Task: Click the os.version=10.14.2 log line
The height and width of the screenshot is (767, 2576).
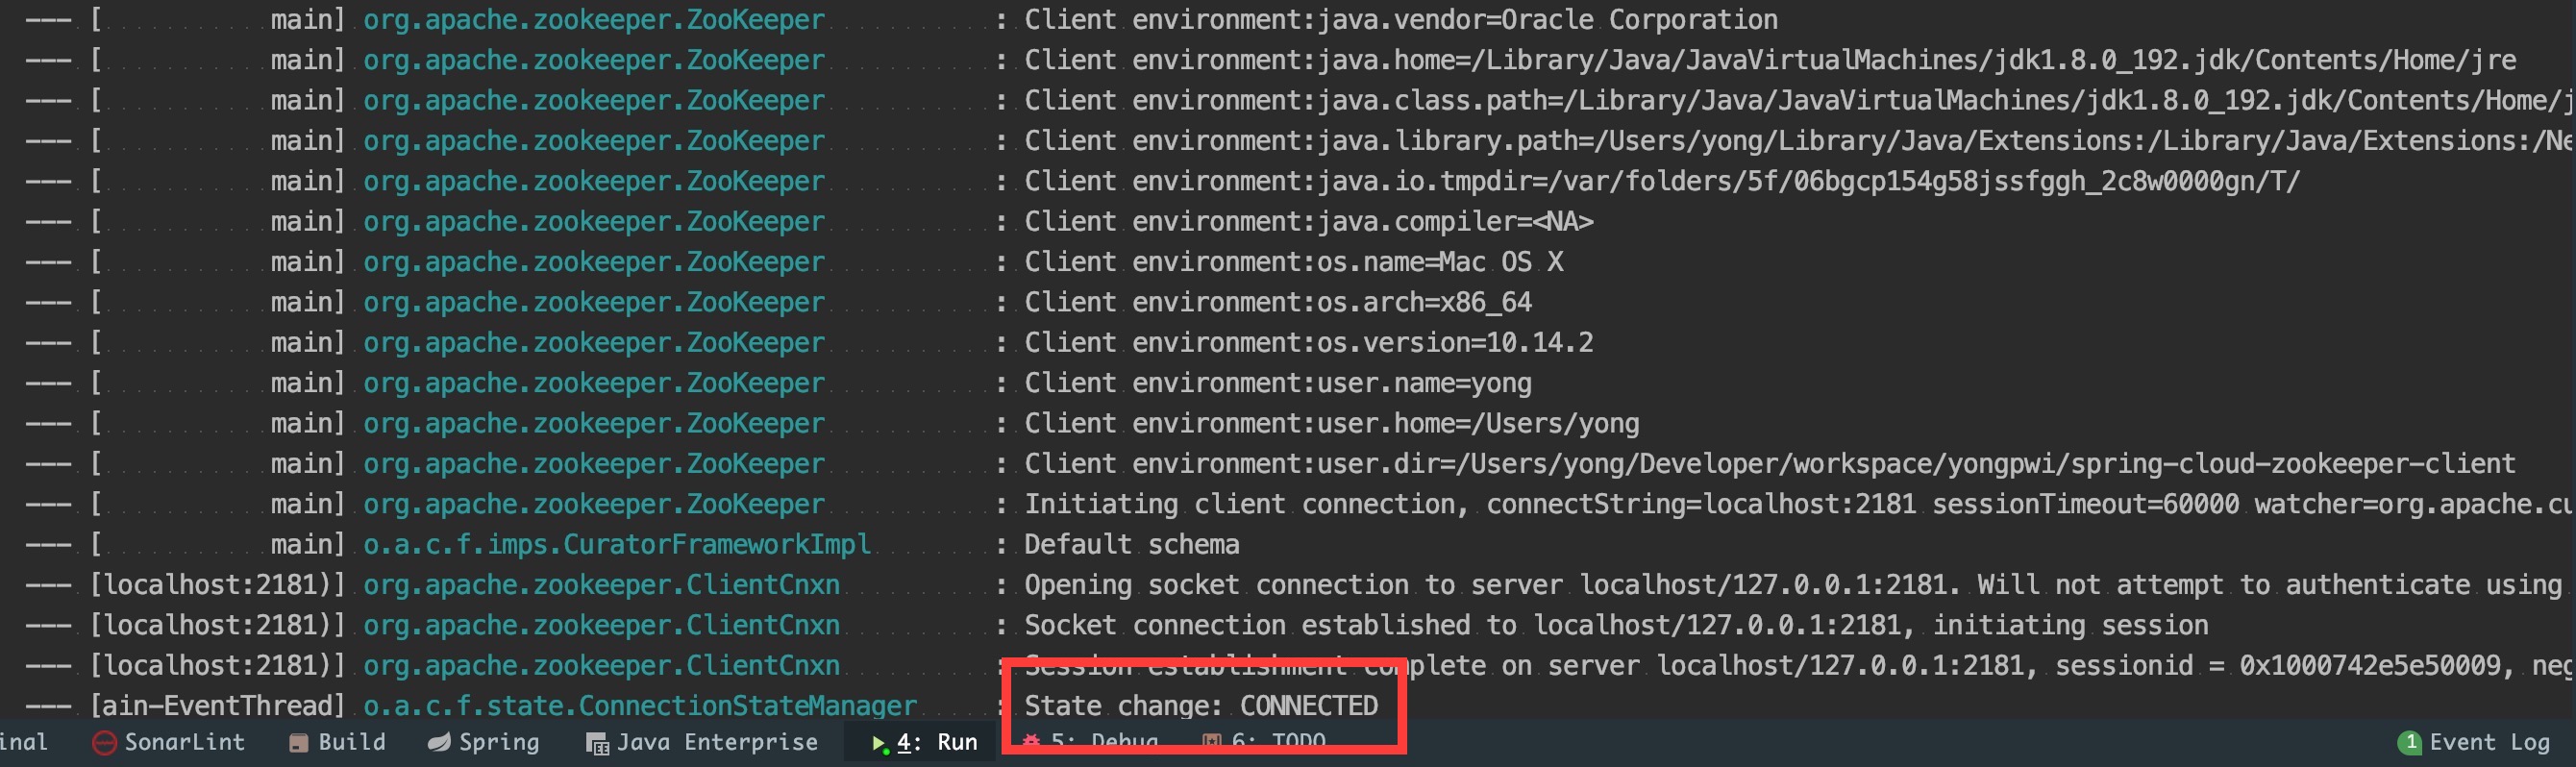Action: pos(1309,342)
